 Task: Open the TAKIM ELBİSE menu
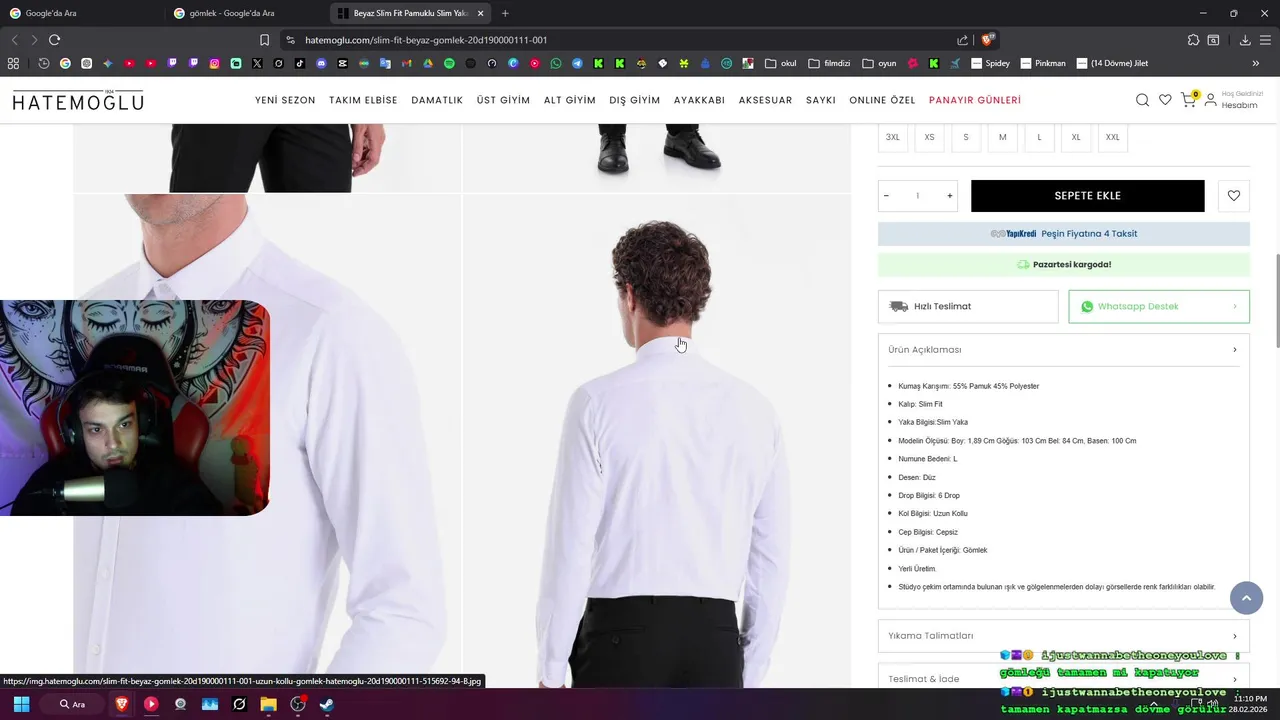point(363,100)
